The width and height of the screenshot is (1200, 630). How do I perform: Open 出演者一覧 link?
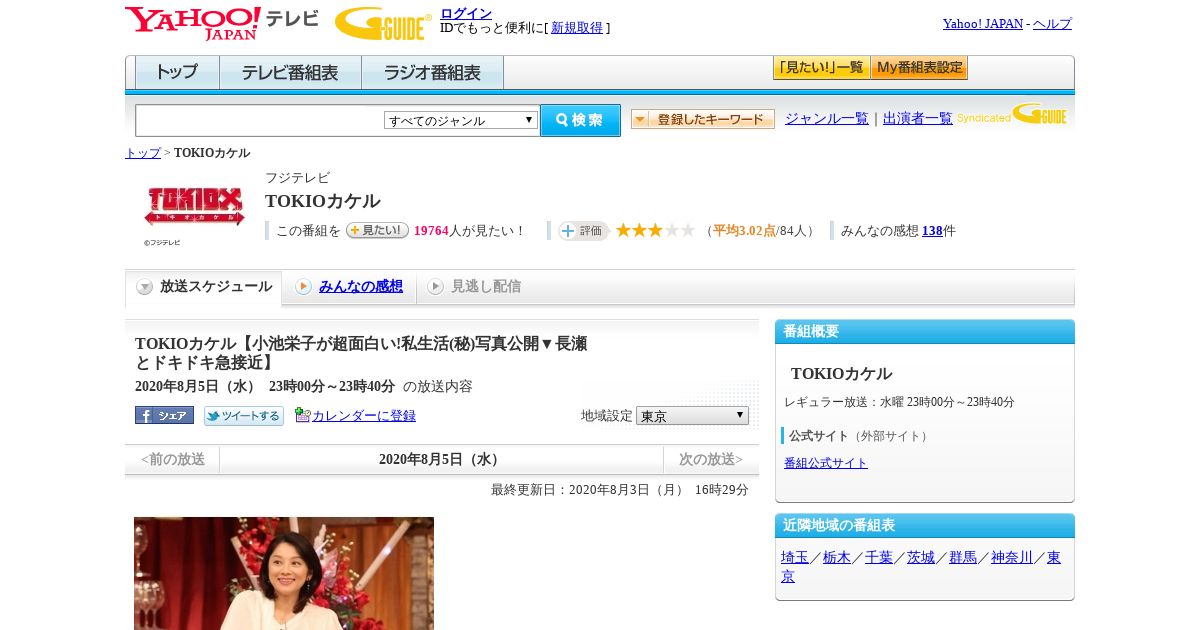[x=918, y=118]
